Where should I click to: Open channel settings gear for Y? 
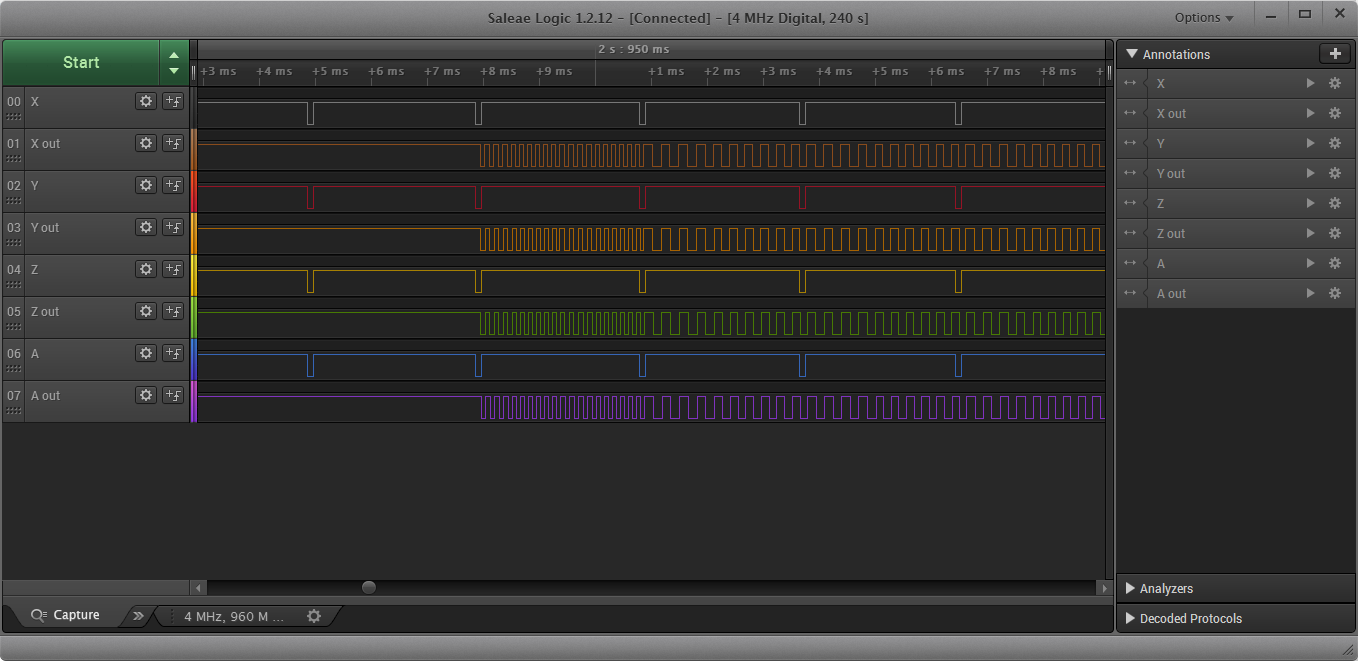tap(146, 185)
